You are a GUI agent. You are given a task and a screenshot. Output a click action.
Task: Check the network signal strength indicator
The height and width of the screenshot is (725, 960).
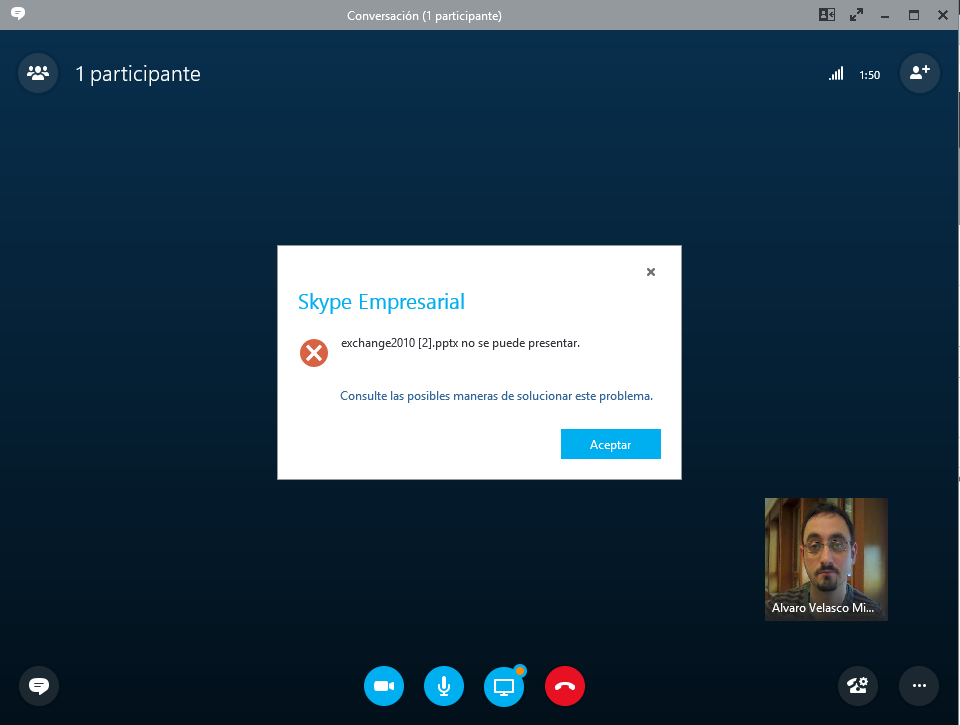(836, 74)
